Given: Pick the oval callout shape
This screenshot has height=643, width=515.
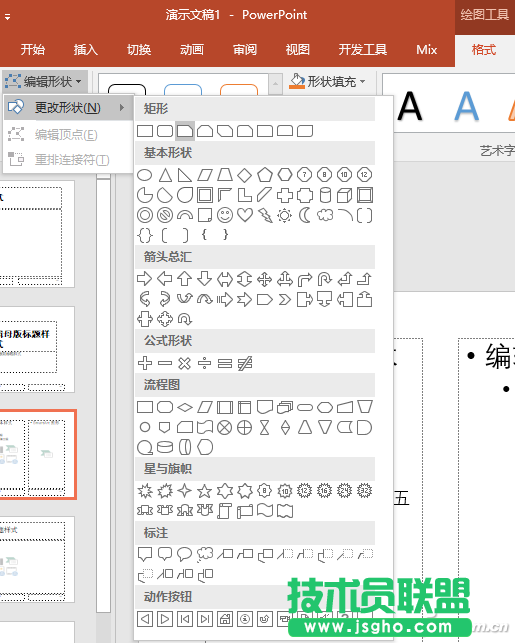Looking at the screenshot, I should click(185, 554).
